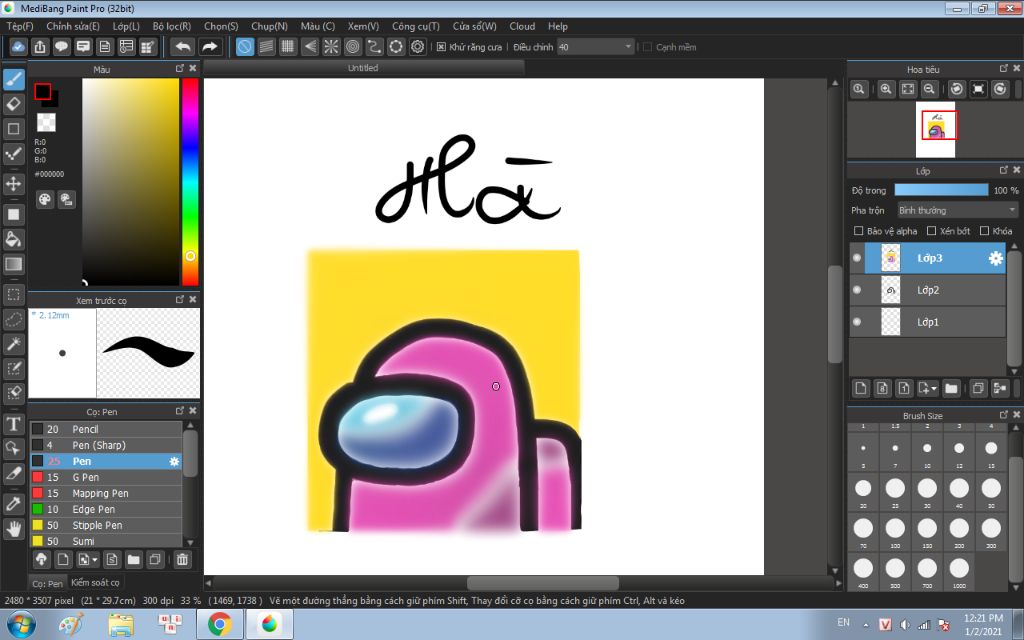Zoom out on navigator panel
Image resolution: width=1024 pixels, height=640 pixels.
coord(929,89)
